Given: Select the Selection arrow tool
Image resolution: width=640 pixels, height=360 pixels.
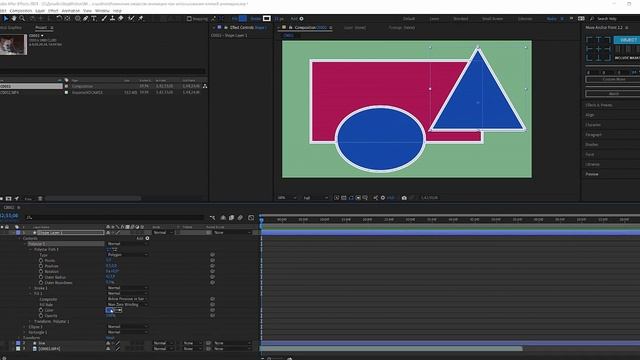Looking at the screenshot, I should pos(5,18).
